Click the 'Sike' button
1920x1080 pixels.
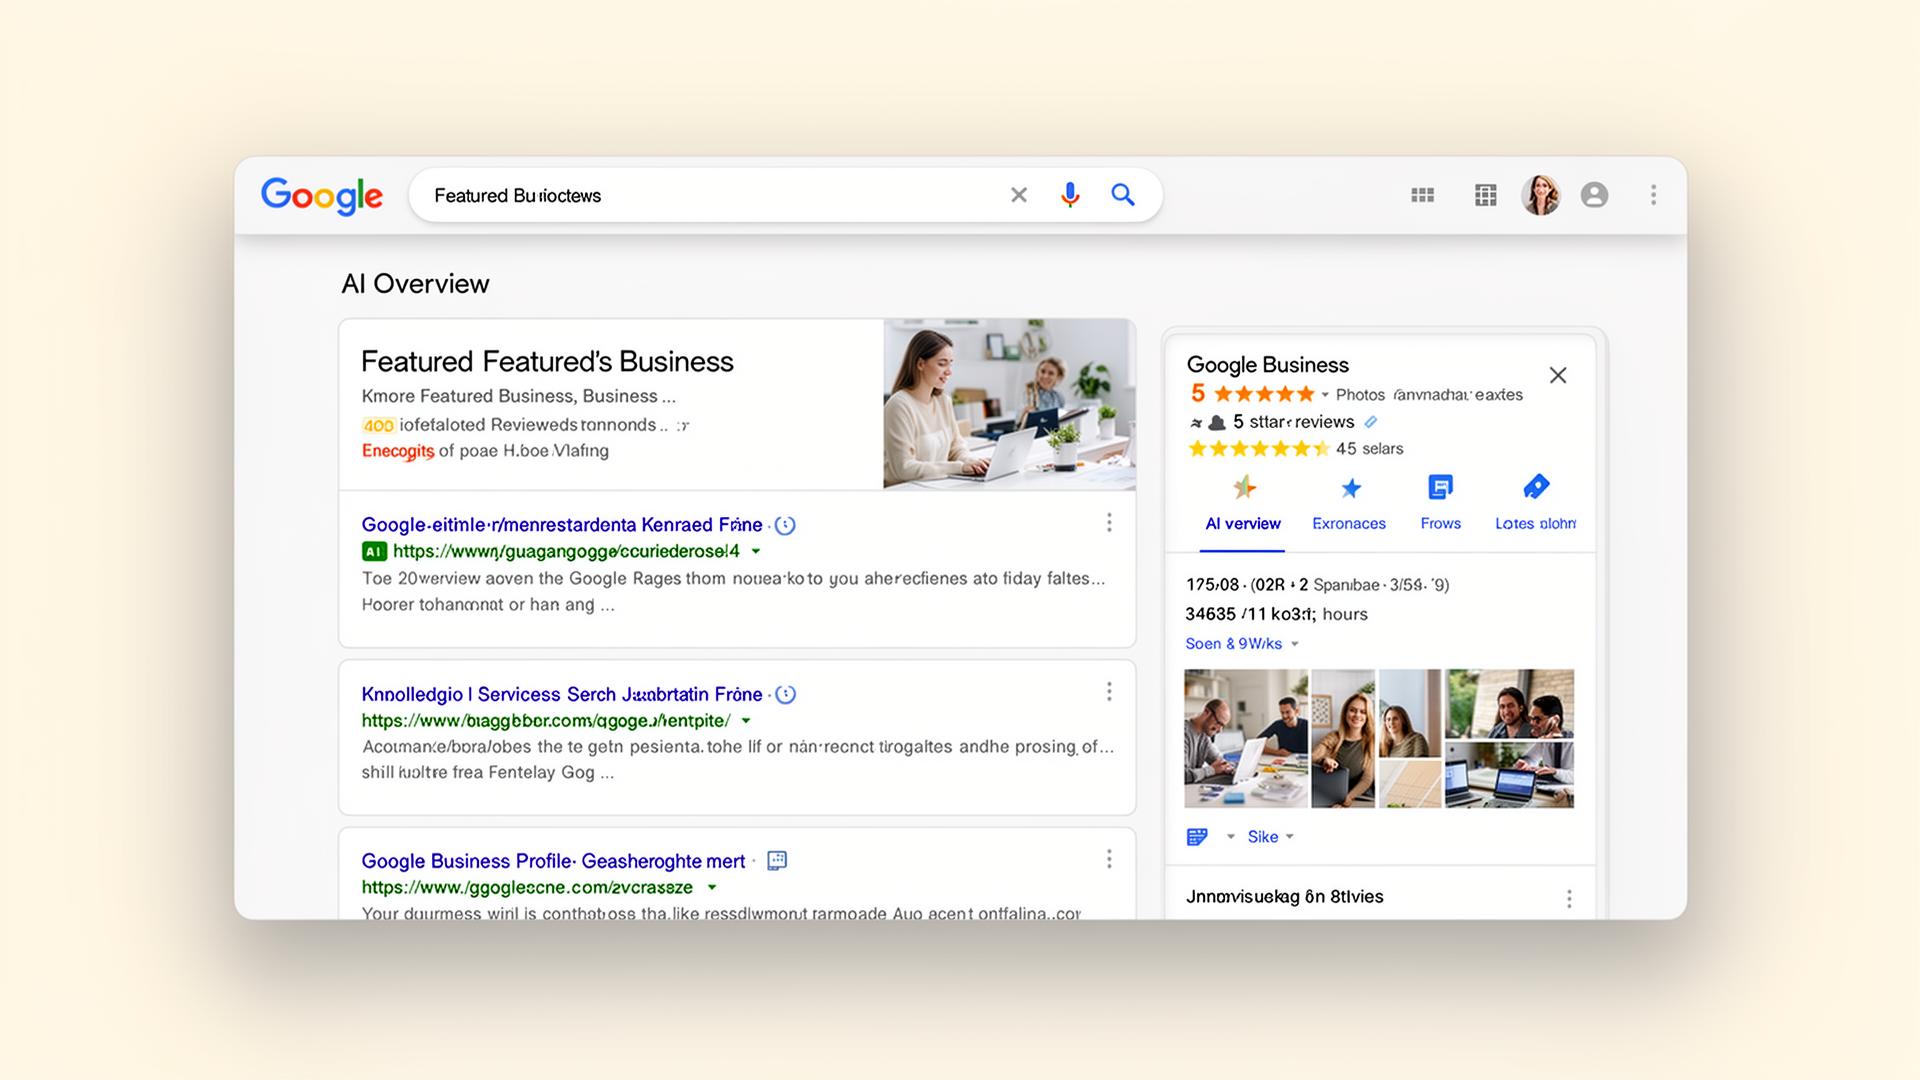click(x=1263, y=837)
